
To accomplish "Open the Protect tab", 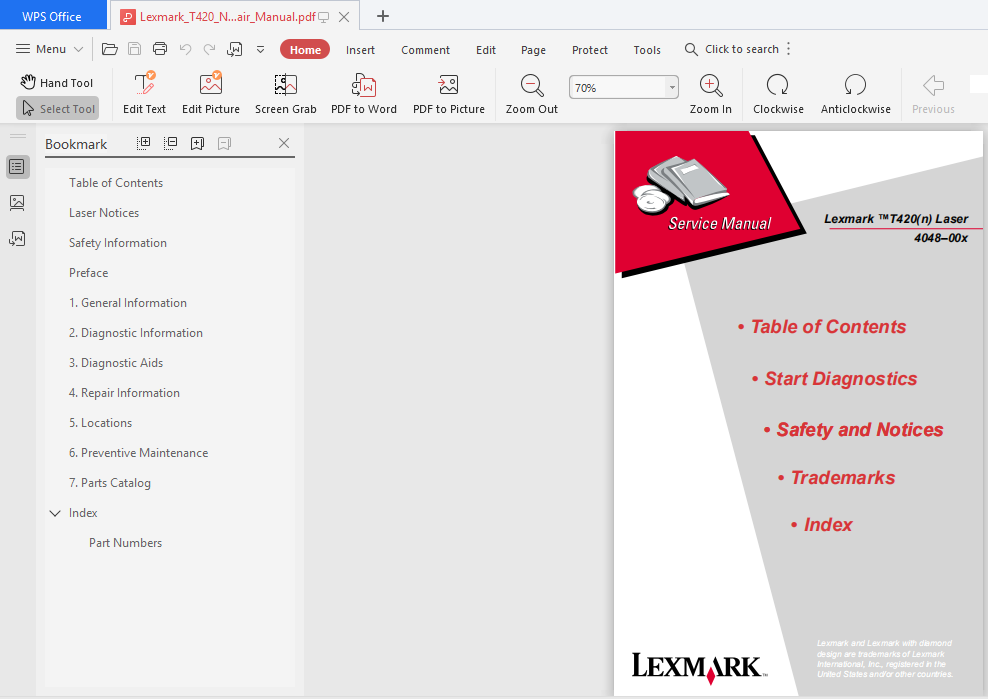I will pyautogui.click(x=590, y=50).
